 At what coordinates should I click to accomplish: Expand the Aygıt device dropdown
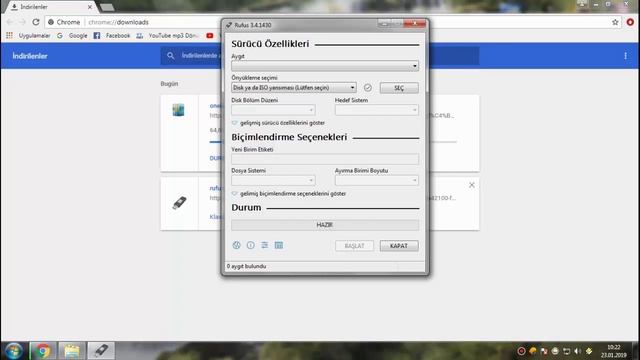(325, 66)
